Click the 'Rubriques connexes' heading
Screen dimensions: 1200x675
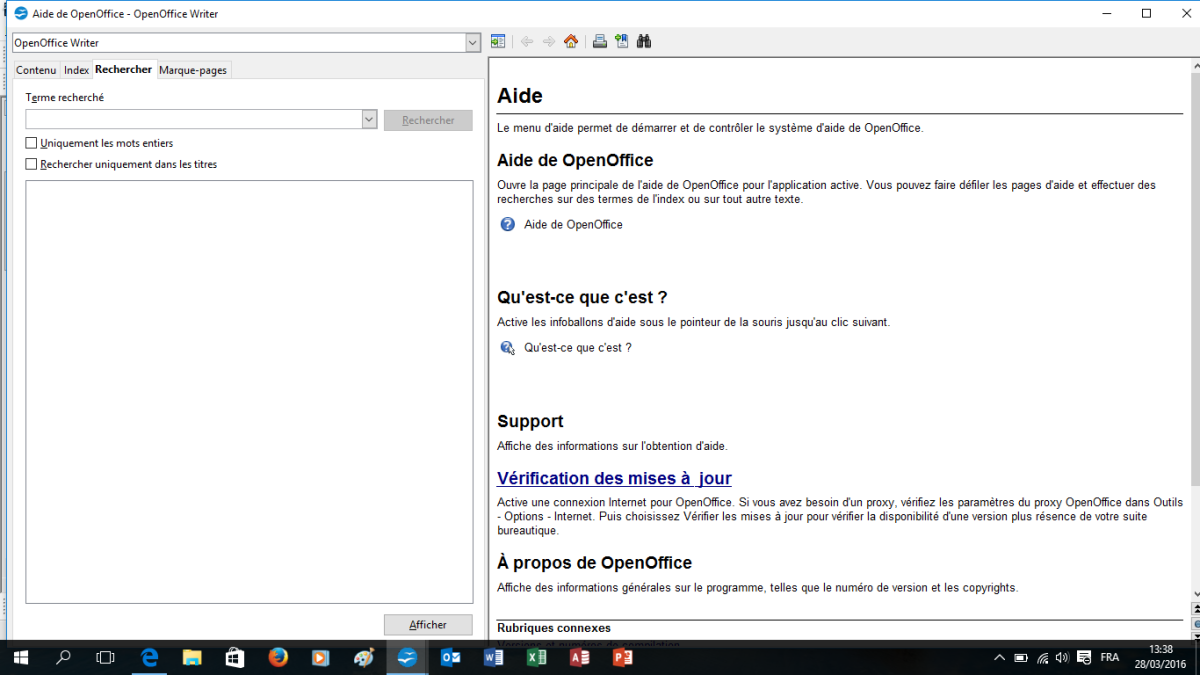point(554,628)
